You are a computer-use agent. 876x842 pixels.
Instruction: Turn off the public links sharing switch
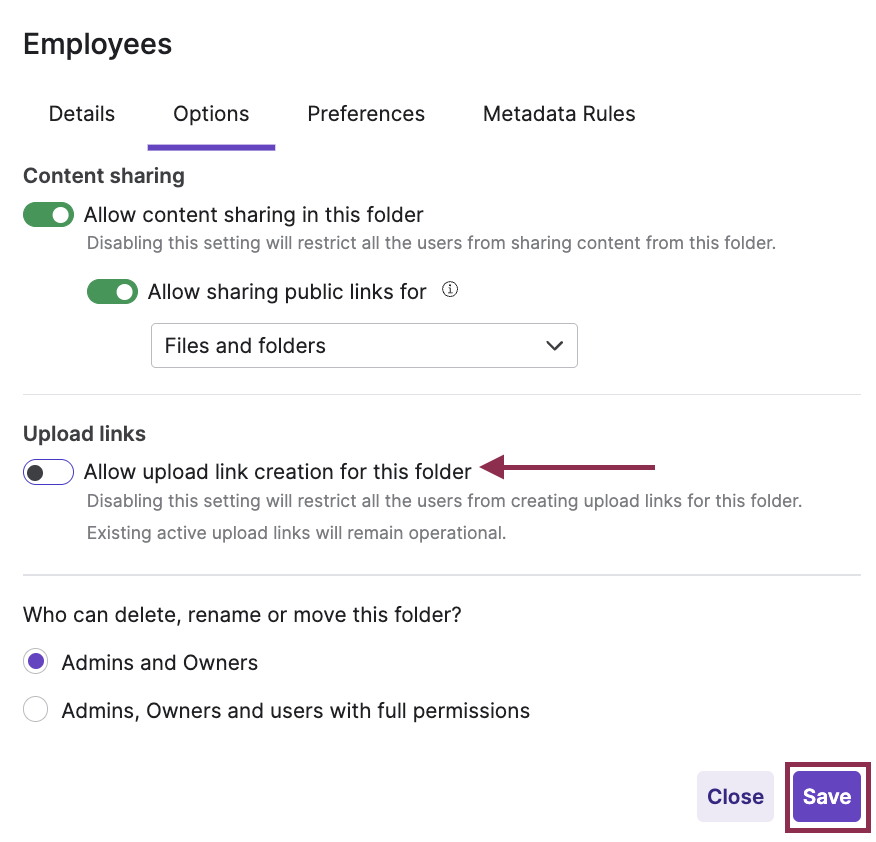click(112, 292)
